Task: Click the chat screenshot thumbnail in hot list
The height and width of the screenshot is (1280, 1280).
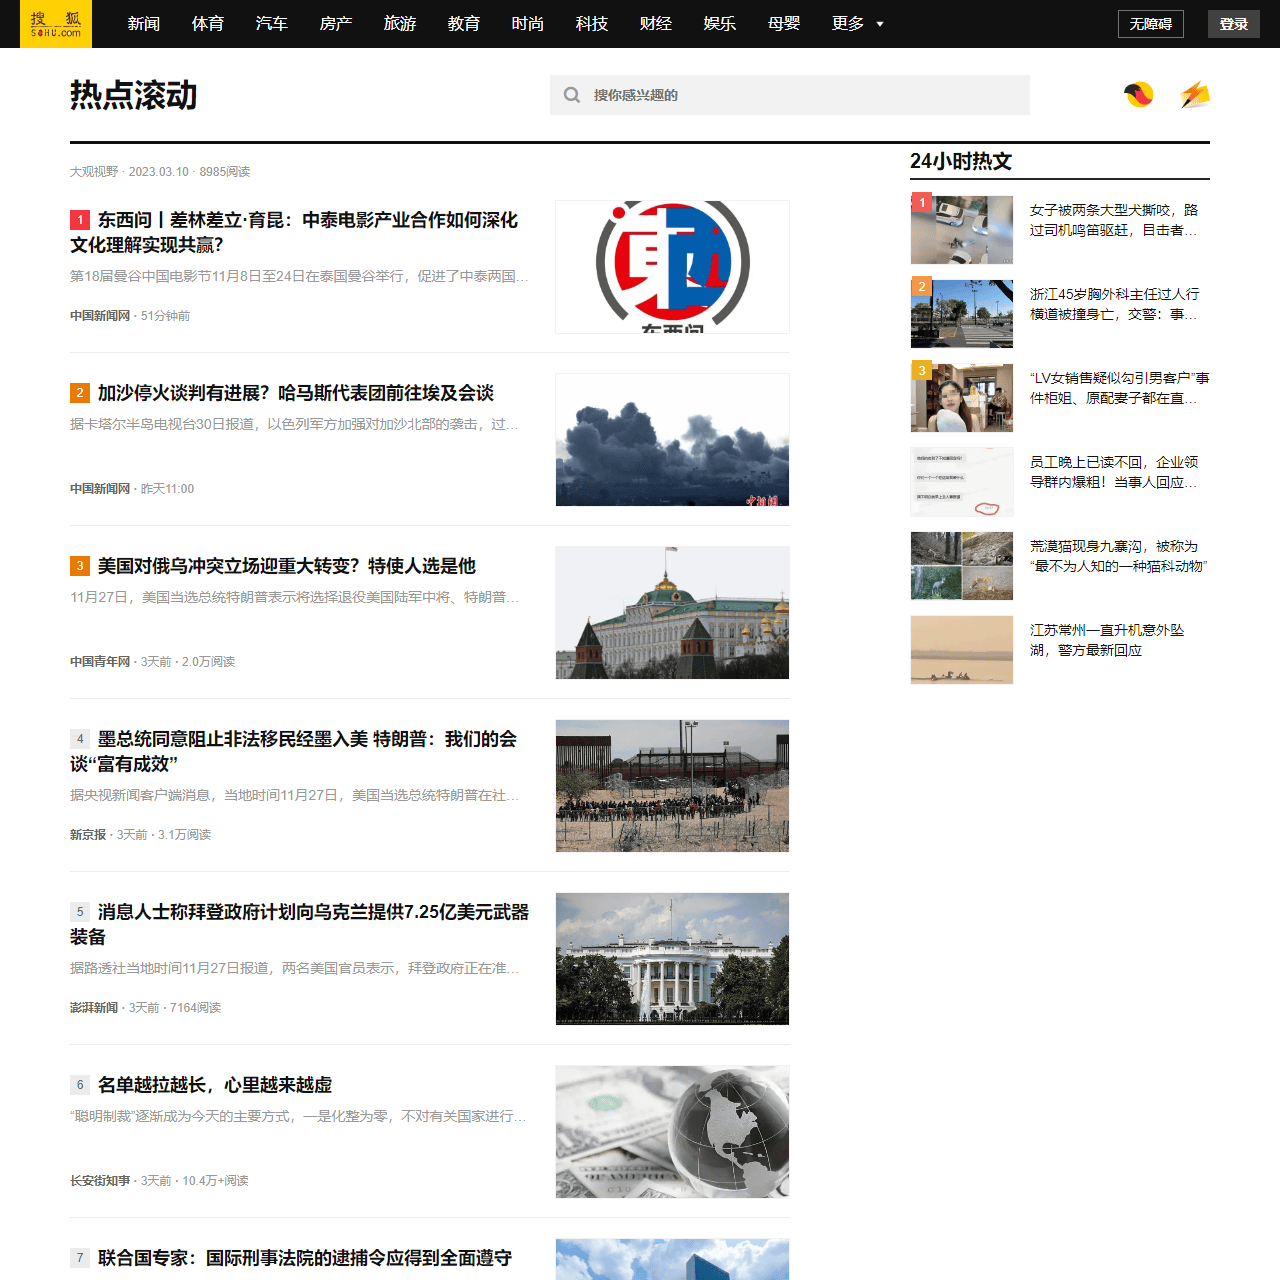Action: 962,482
